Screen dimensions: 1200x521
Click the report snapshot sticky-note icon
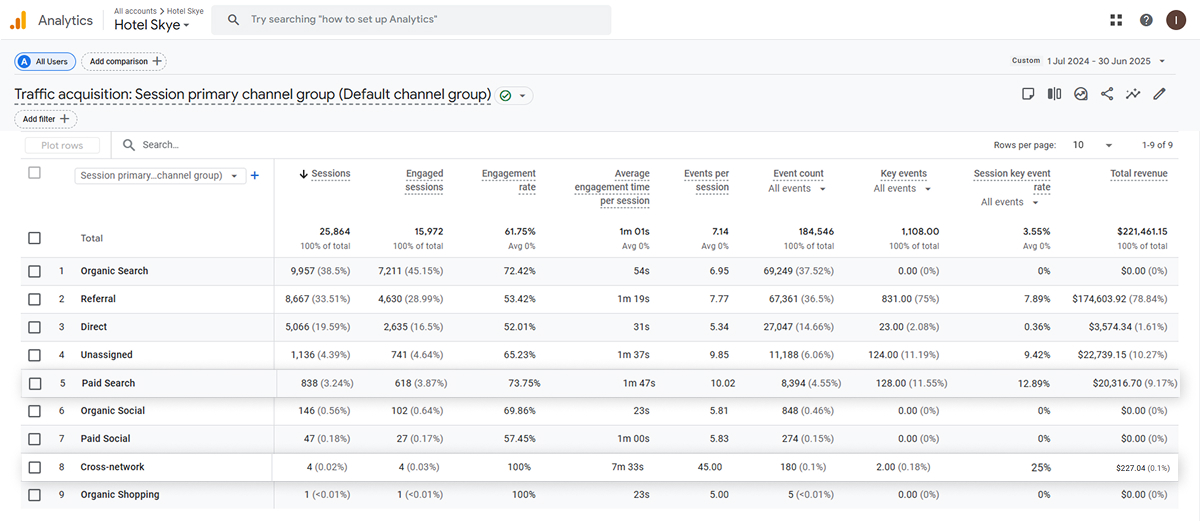coord(1028,94)
